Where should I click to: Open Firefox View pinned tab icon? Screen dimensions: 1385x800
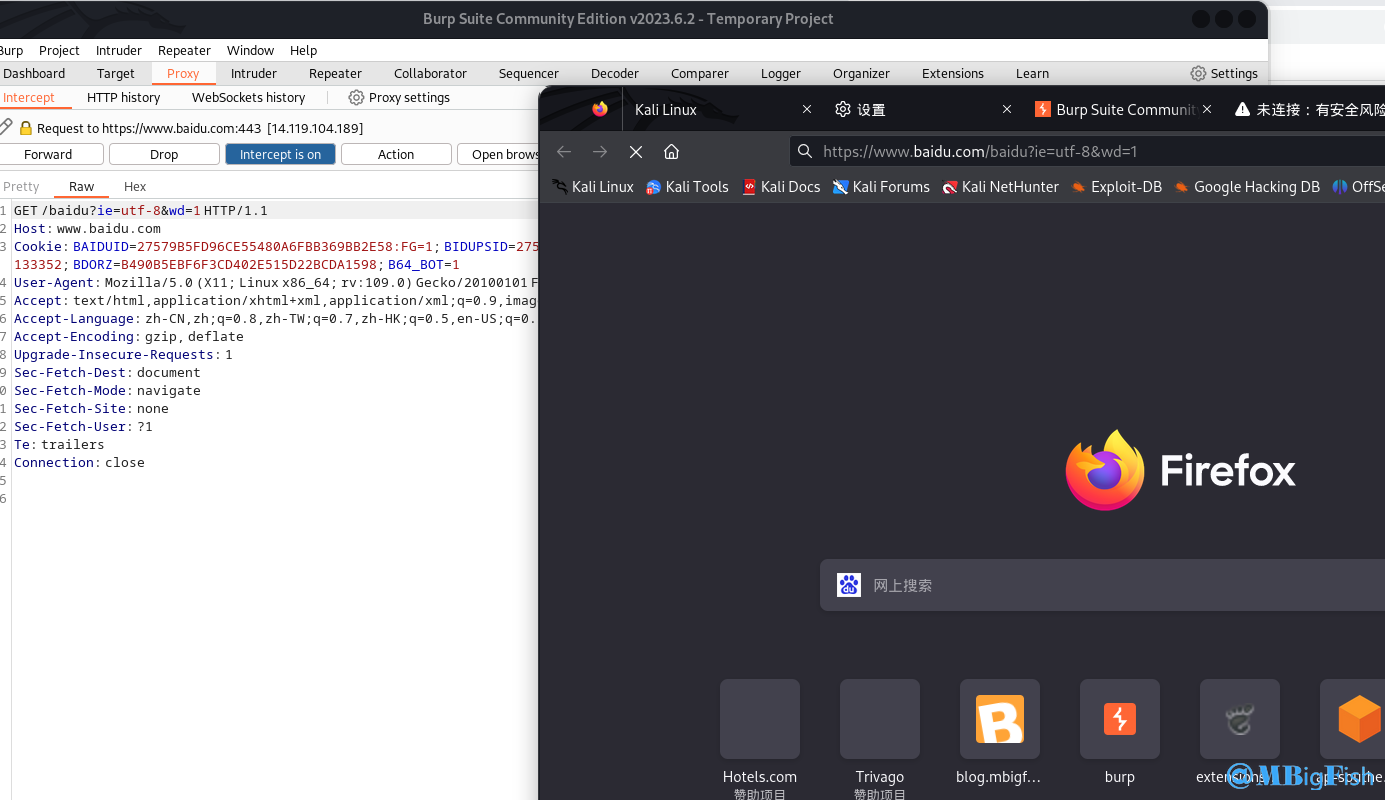[600, 109]
